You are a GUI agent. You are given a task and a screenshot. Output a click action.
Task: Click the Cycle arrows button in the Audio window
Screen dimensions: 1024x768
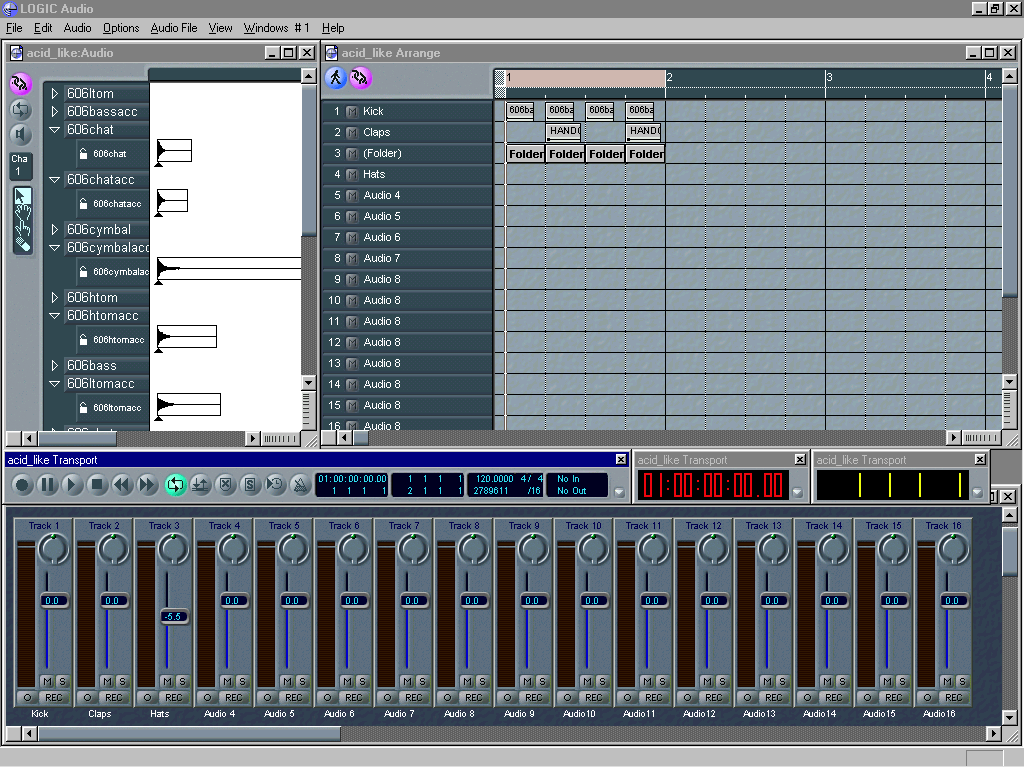[21, 109]
